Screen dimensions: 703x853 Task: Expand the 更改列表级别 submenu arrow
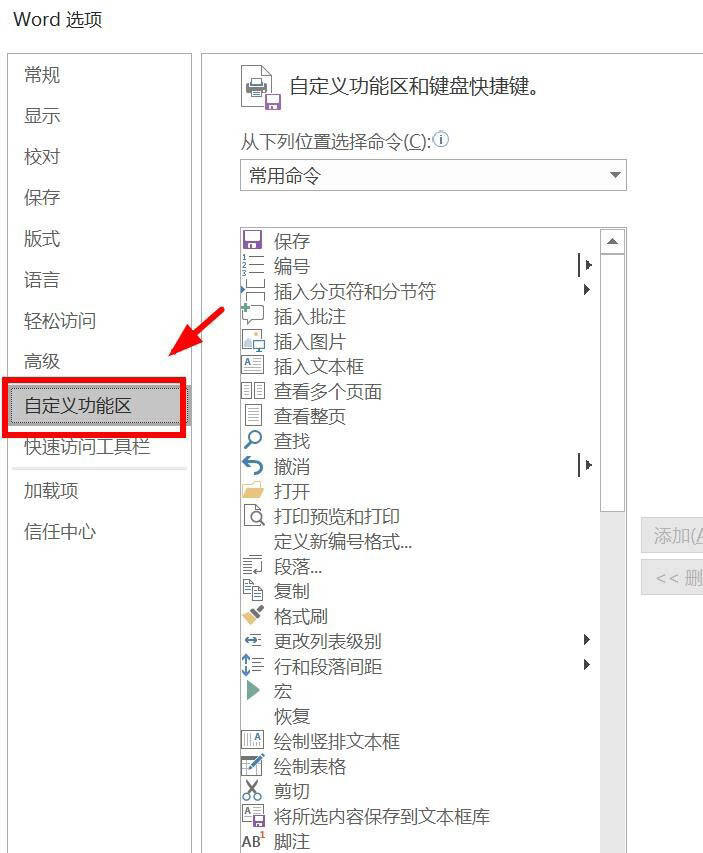tap(587, 640)
